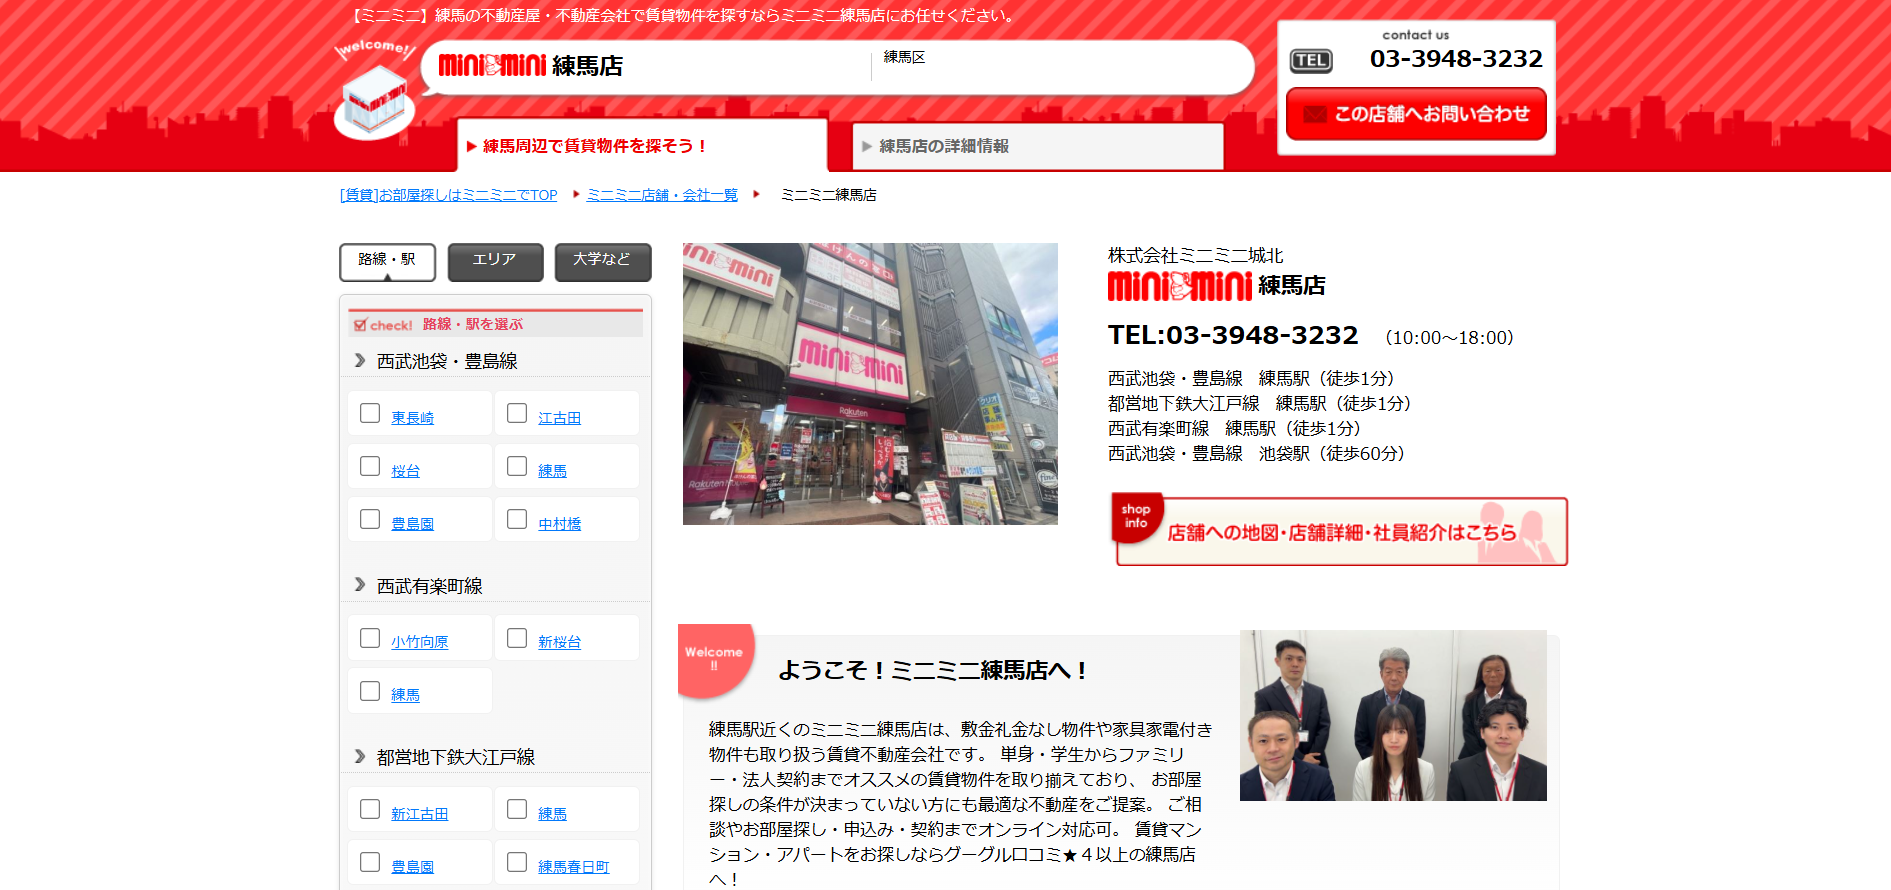The width and height of the screenshot is (1891, 890).
Task: Click the minimini logo beside store details
Action: [1180, 286]
